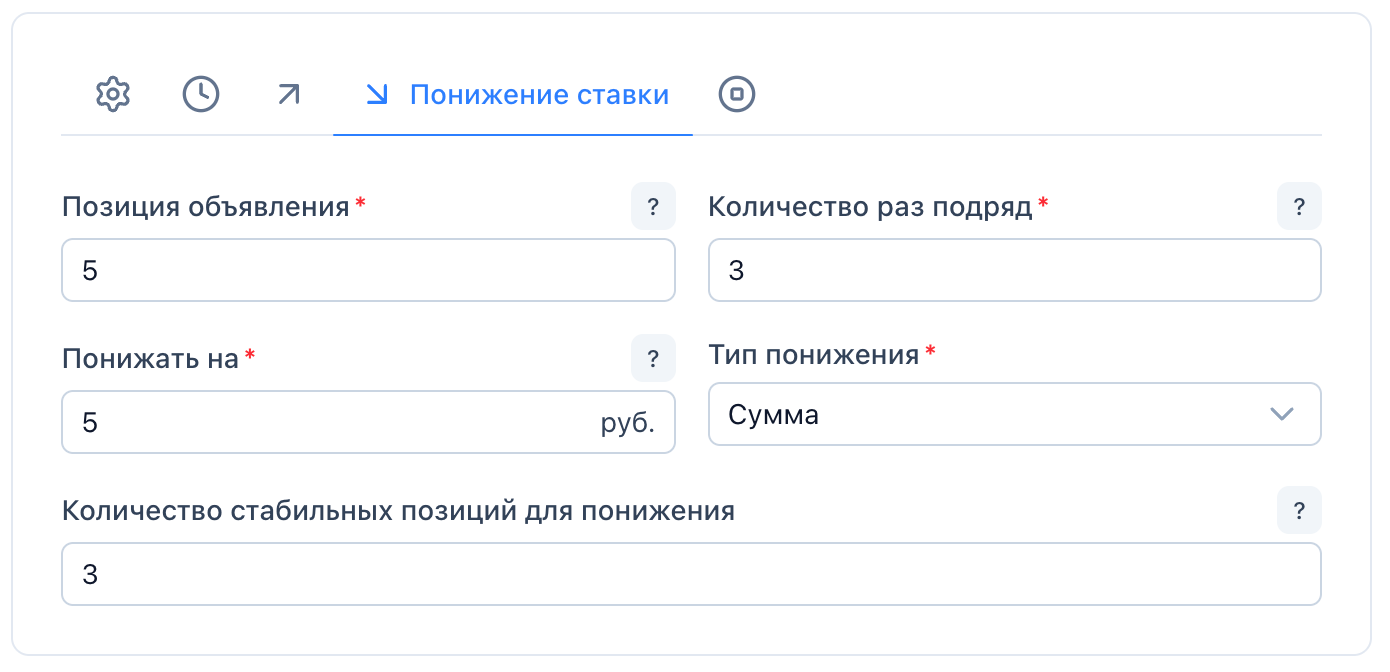The image size is (1390, 672).
Task: Click the chevron arrow in Сумма dropdown
Action: [x=1281, y=414]
